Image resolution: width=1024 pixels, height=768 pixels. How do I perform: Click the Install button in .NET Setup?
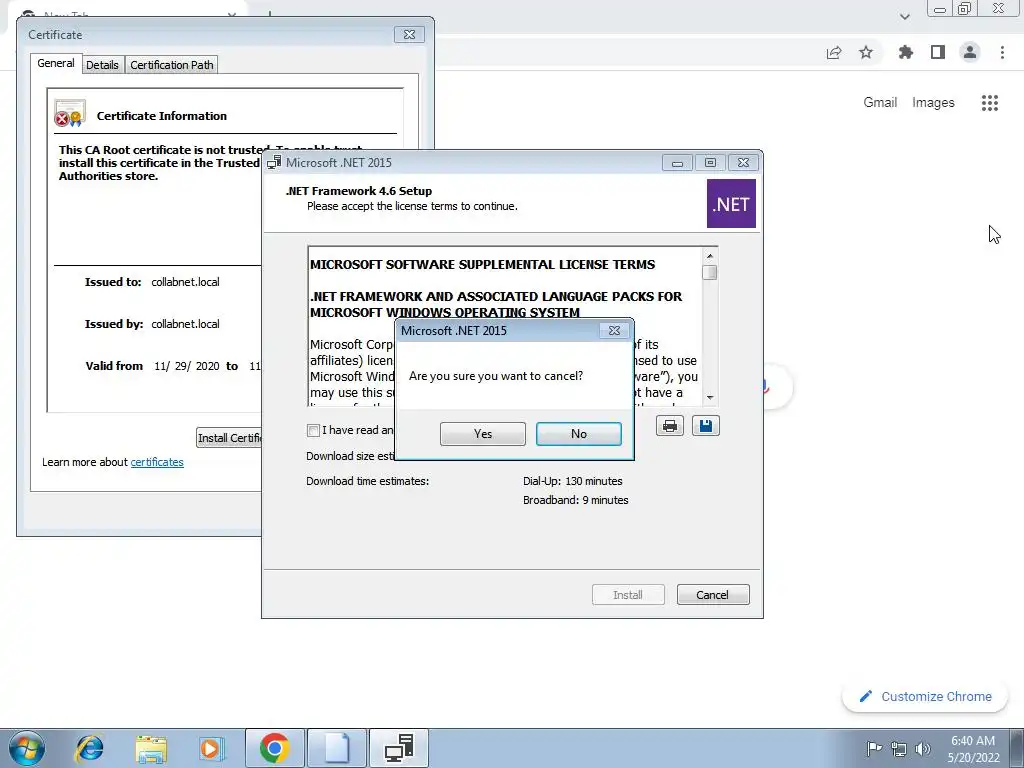[628, 595]
